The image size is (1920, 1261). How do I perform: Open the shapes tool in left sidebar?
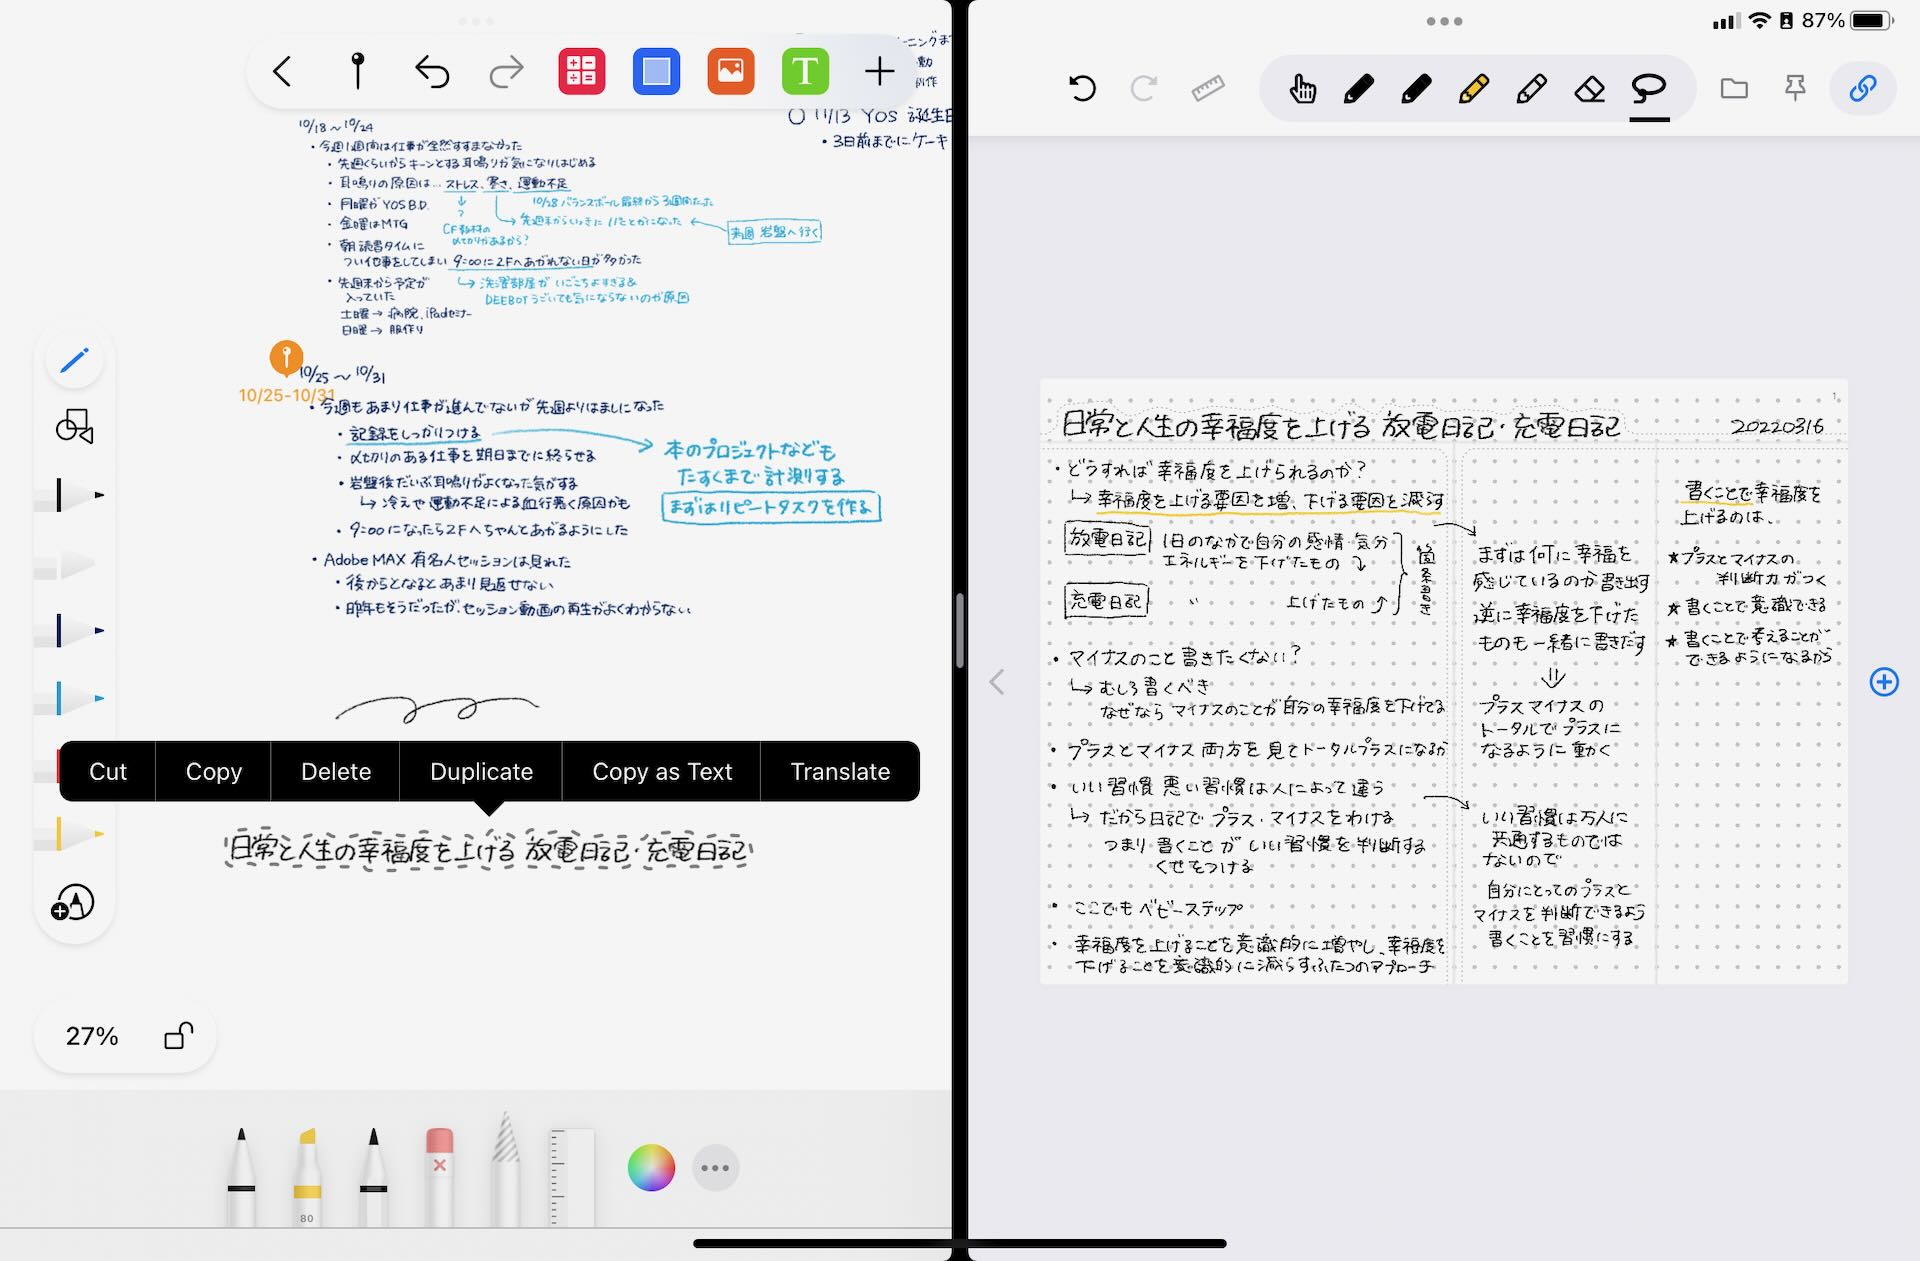tap(74, 426)
